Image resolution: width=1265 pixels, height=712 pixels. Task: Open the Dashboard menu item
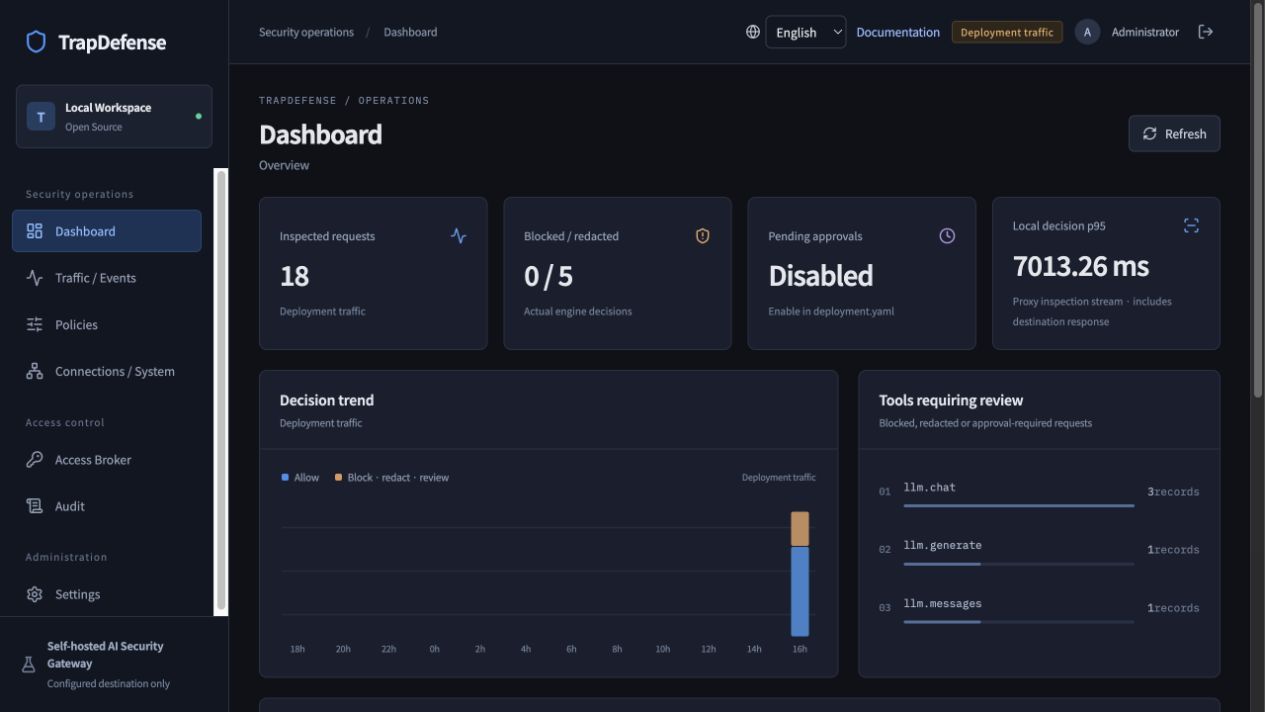click(107, 231)
